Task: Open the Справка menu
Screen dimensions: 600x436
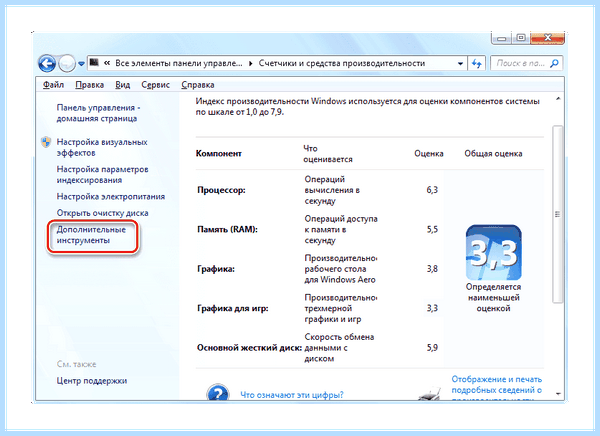Action: (x=198, y=85)
